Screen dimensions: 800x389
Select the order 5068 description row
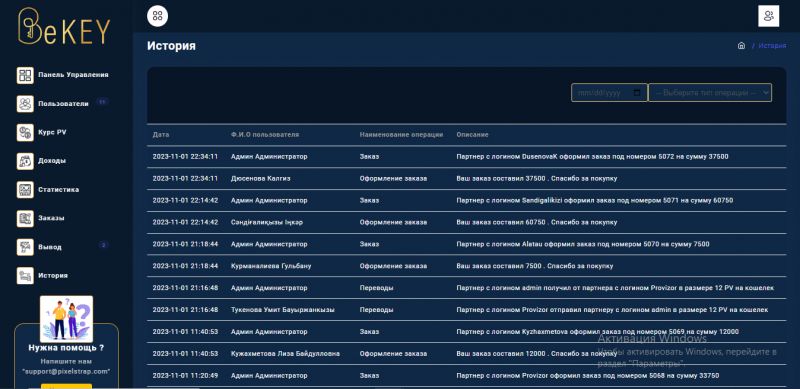[x=588, y=376]
